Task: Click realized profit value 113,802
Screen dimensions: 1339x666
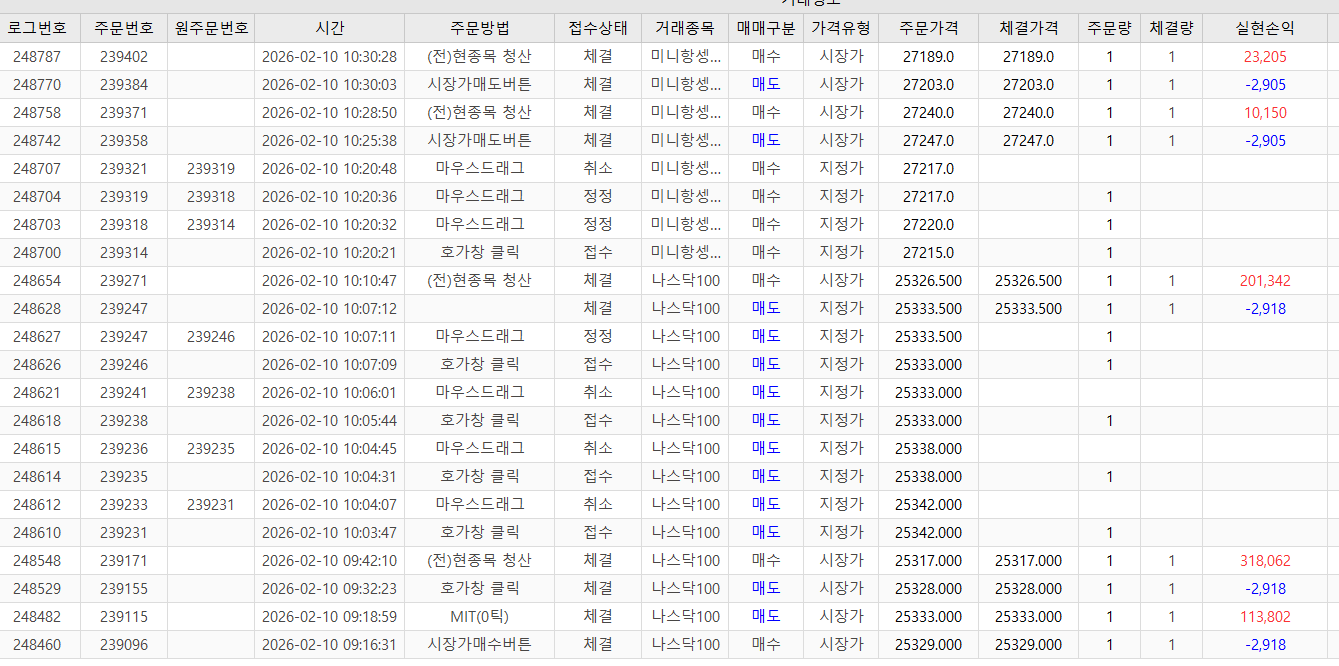Action: point(1265,617)
